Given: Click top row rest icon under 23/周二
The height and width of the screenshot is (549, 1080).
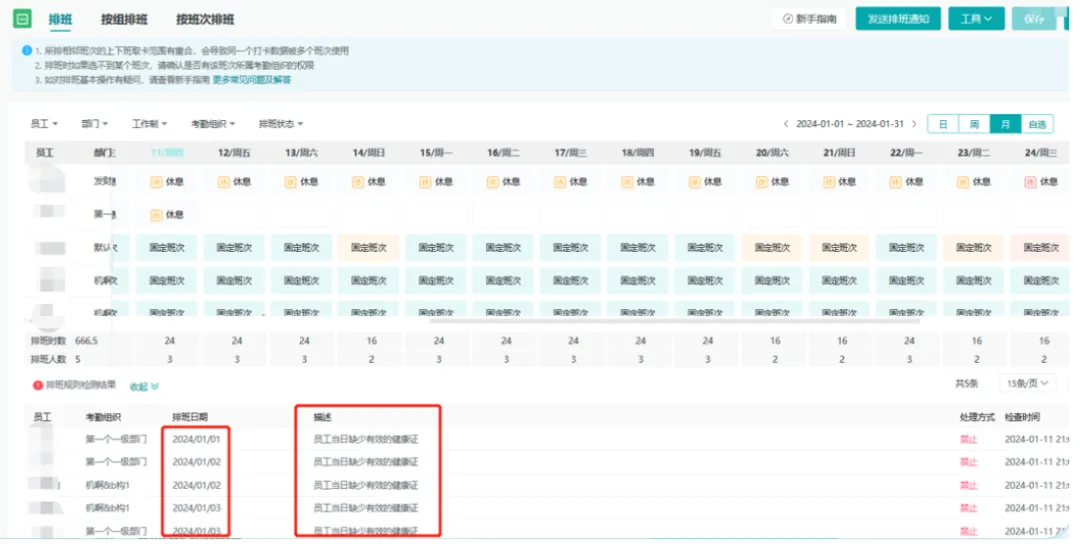Looking at the screenshot, I should coord(963,182).
